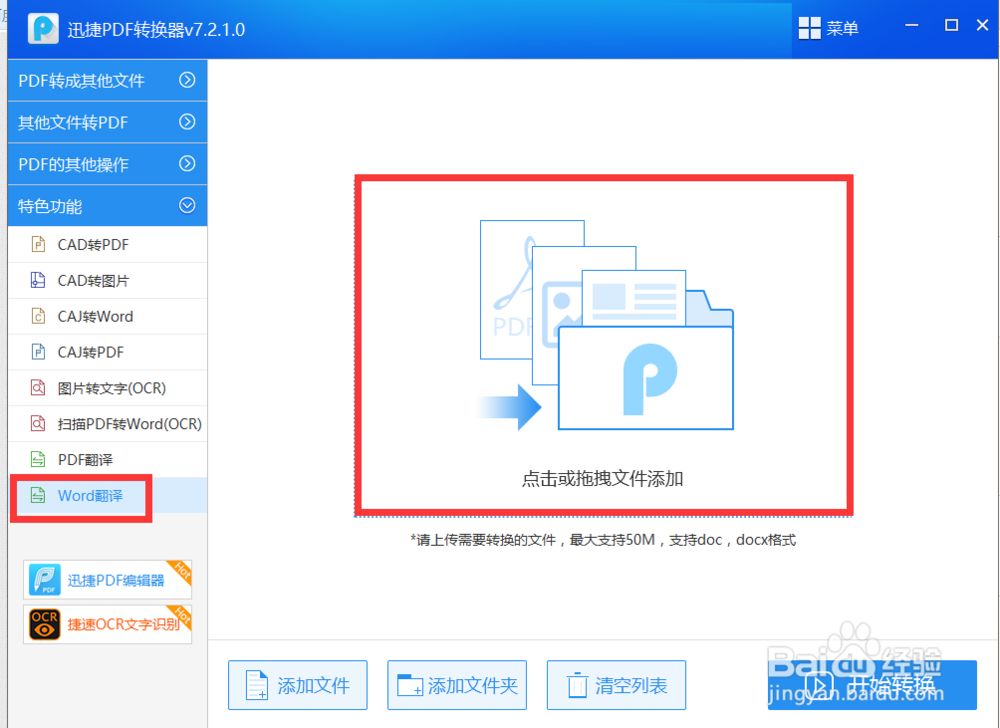Click the add-file document icon

point(257,685)
